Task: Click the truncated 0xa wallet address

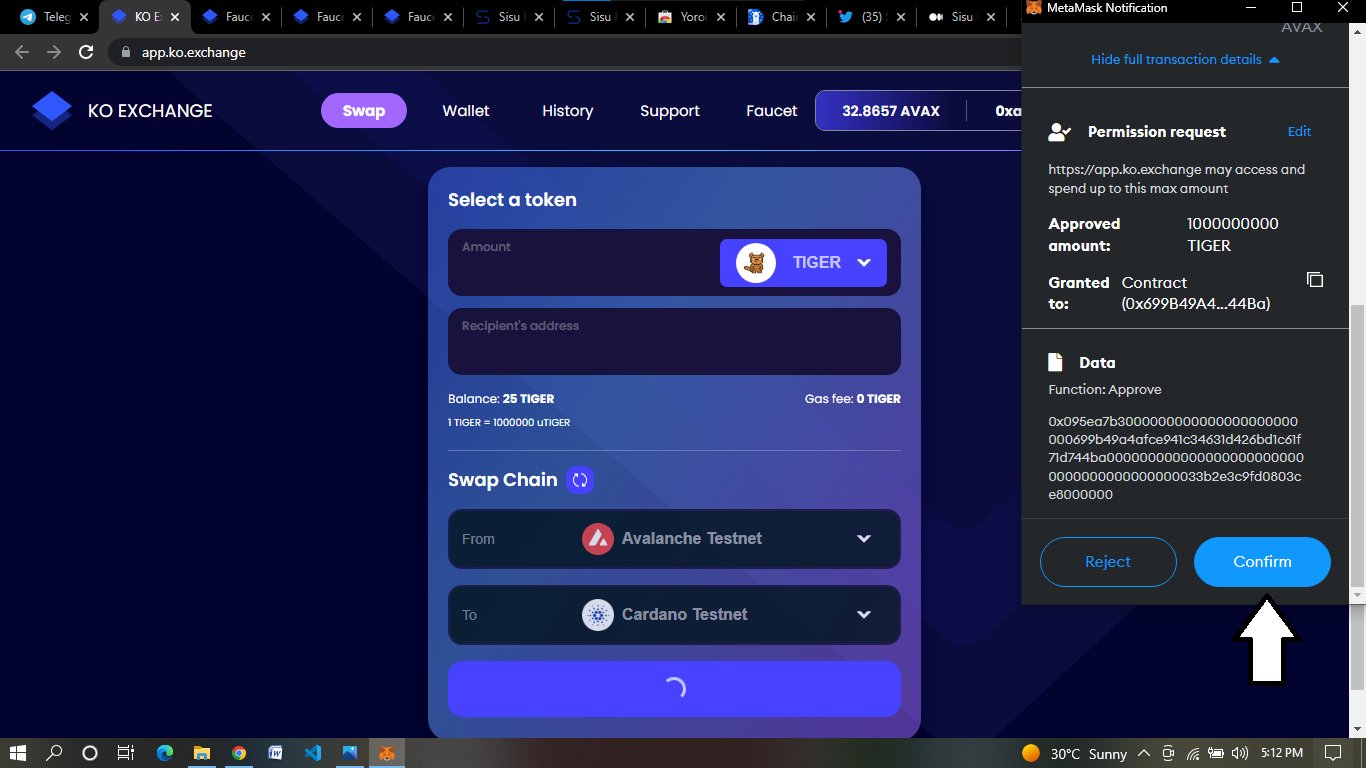Action: coord(1008,111)
